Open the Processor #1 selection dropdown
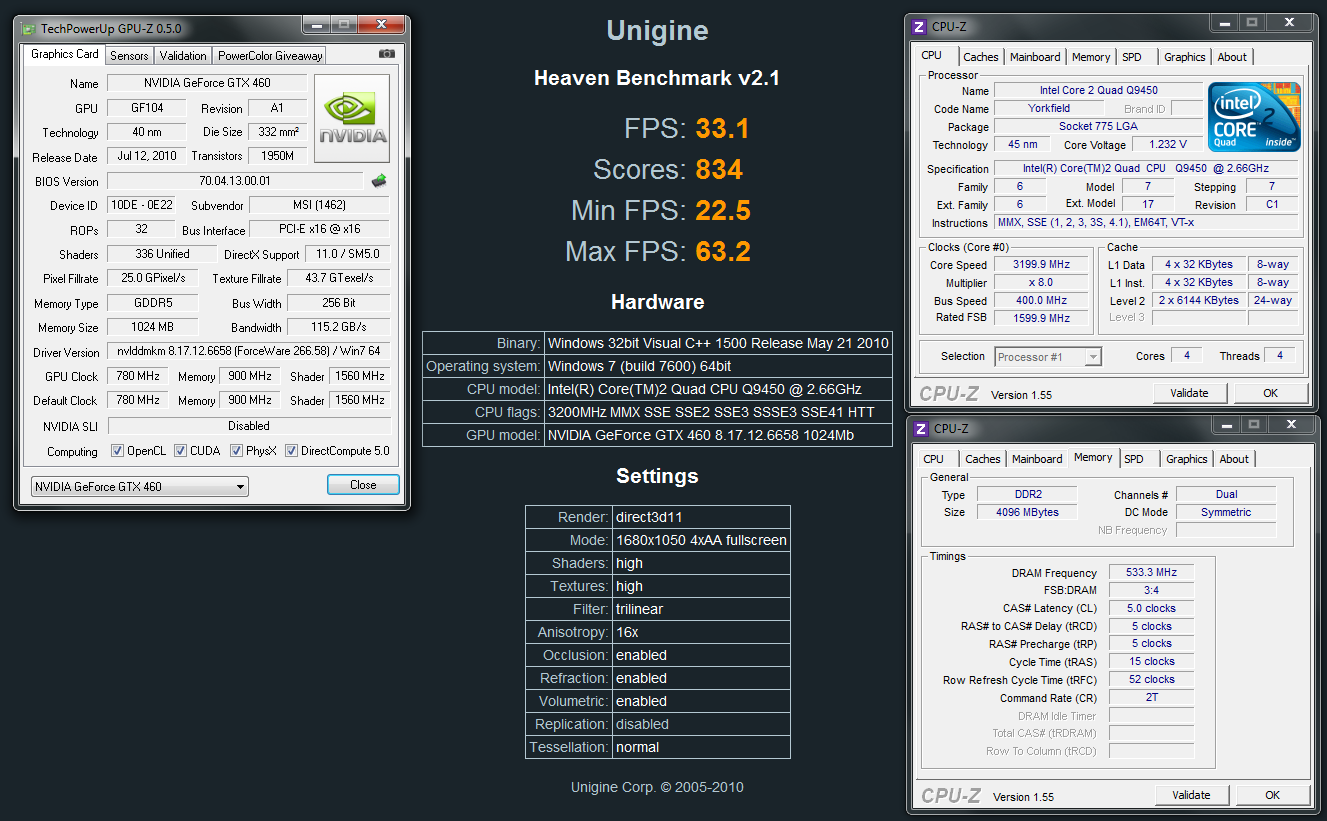Viewport: 1327px width, 821px height. coord(1048,356)
